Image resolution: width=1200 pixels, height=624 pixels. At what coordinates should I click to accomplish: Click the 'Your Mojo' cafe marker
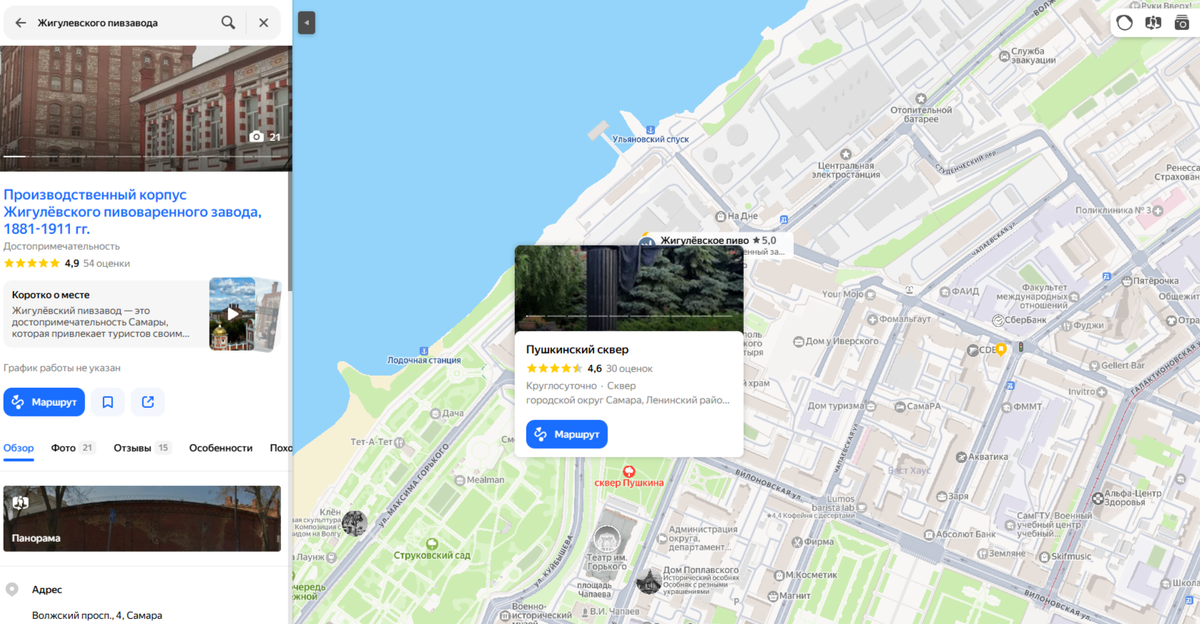click(x=872, y=295)
